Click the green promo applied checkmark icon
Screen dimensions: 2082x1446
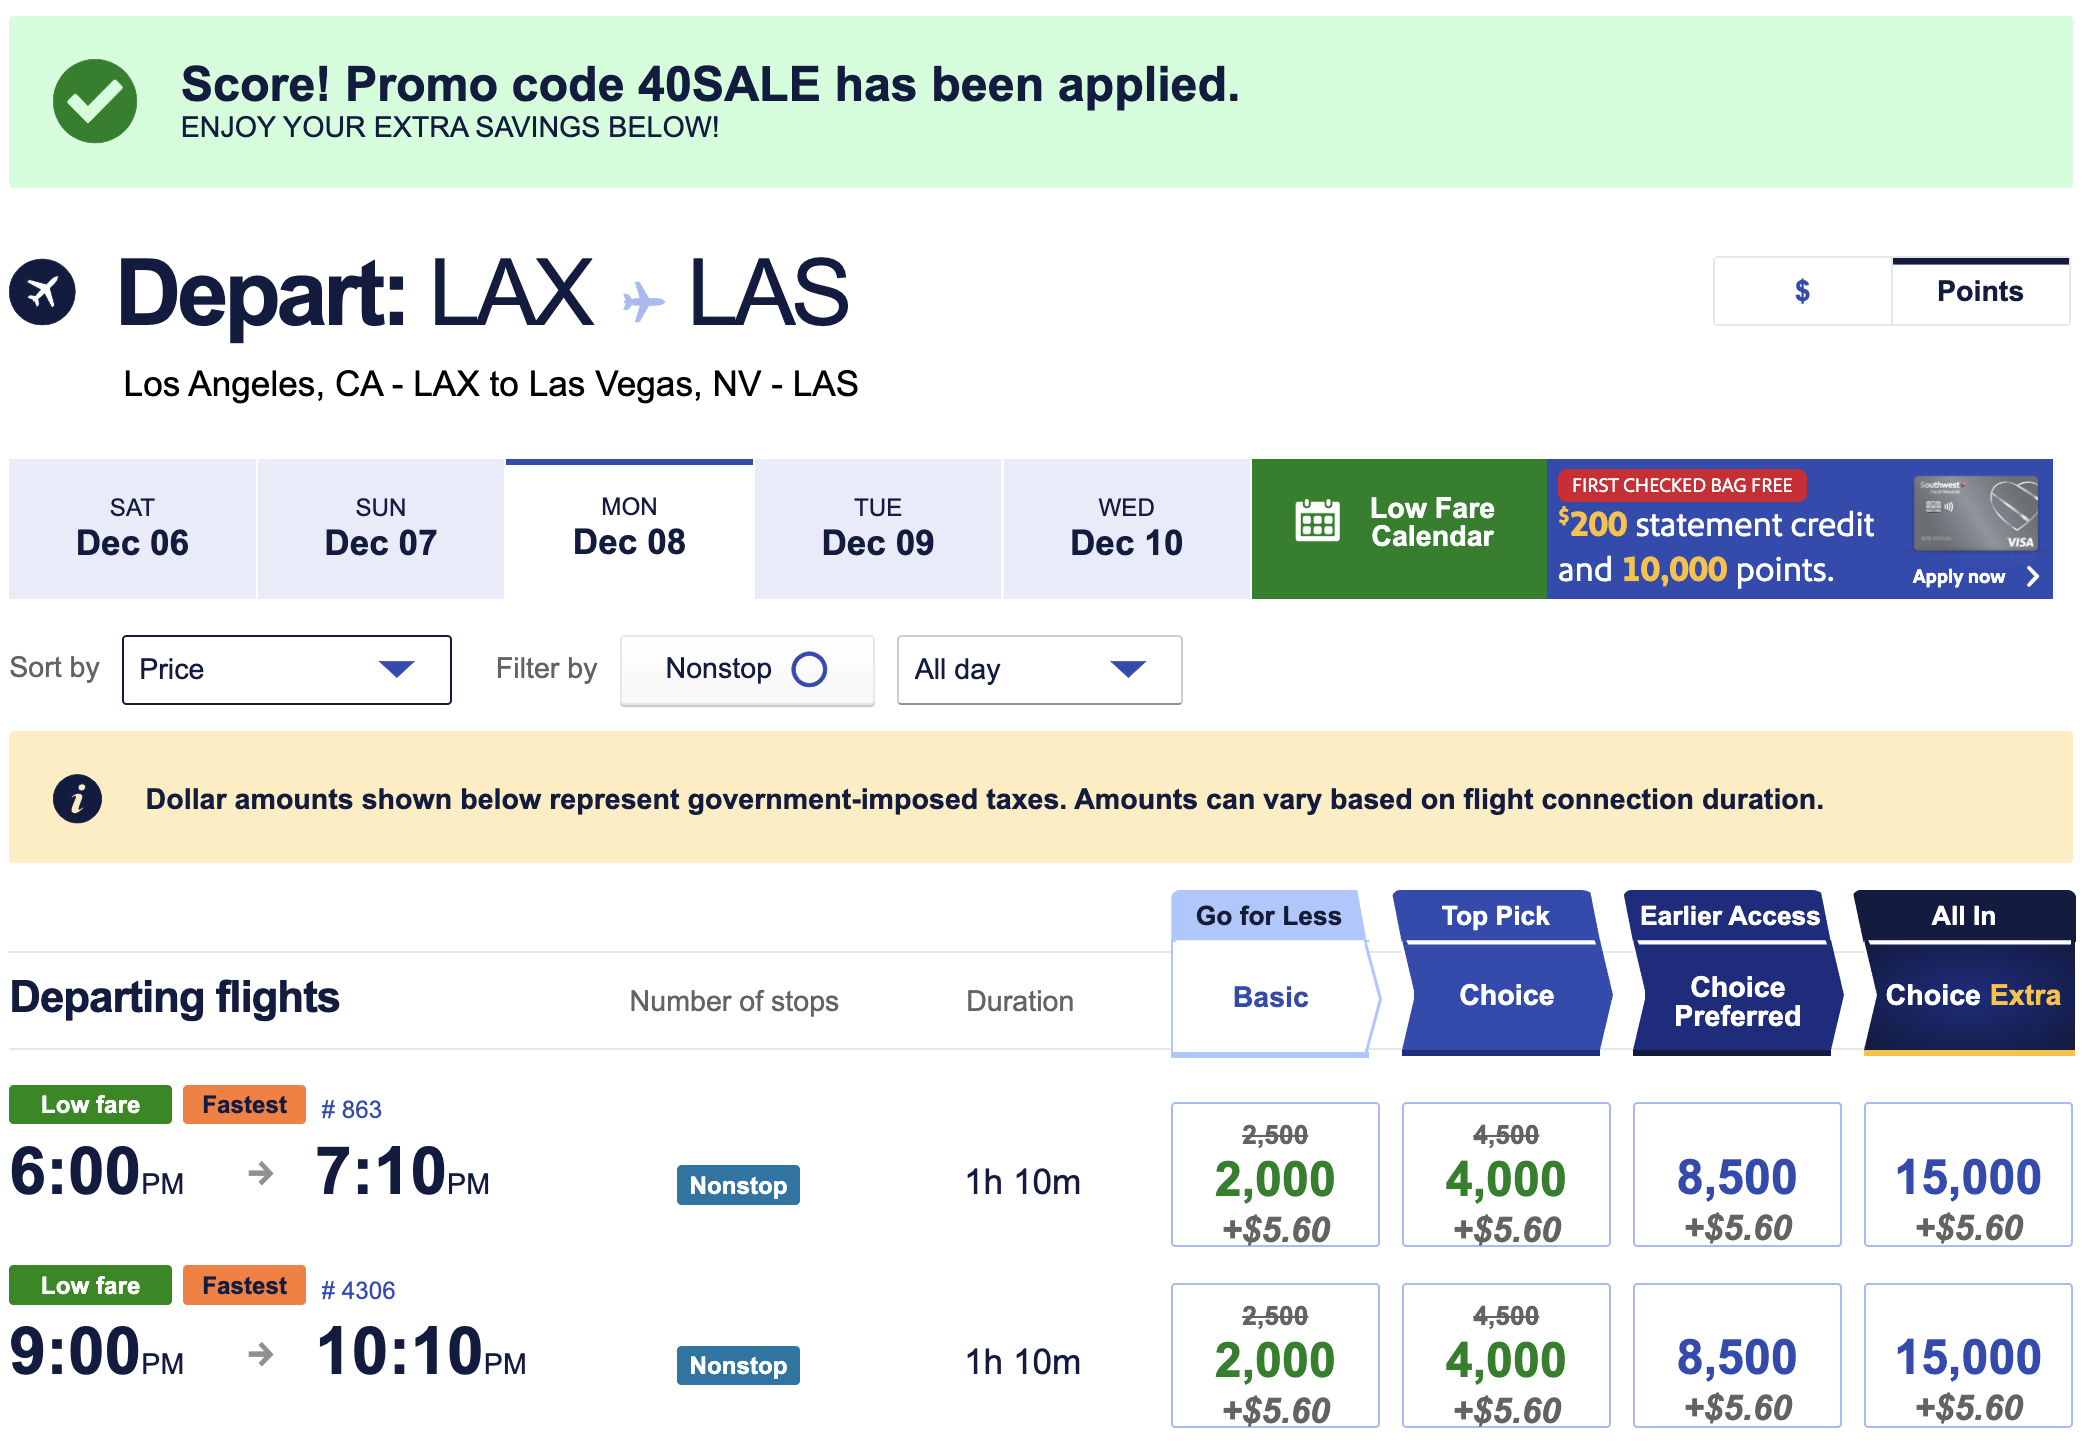(x=94, y=101)
